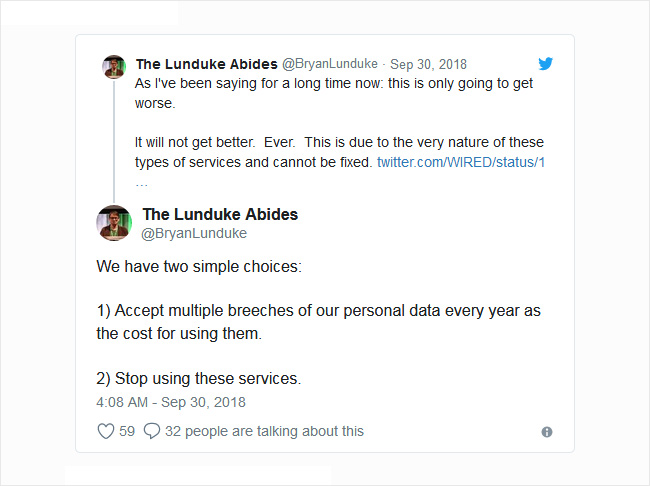Screen dimensions: 650x486
Task: Like the tweet with the heart icon
Action: tap(106, 431)
